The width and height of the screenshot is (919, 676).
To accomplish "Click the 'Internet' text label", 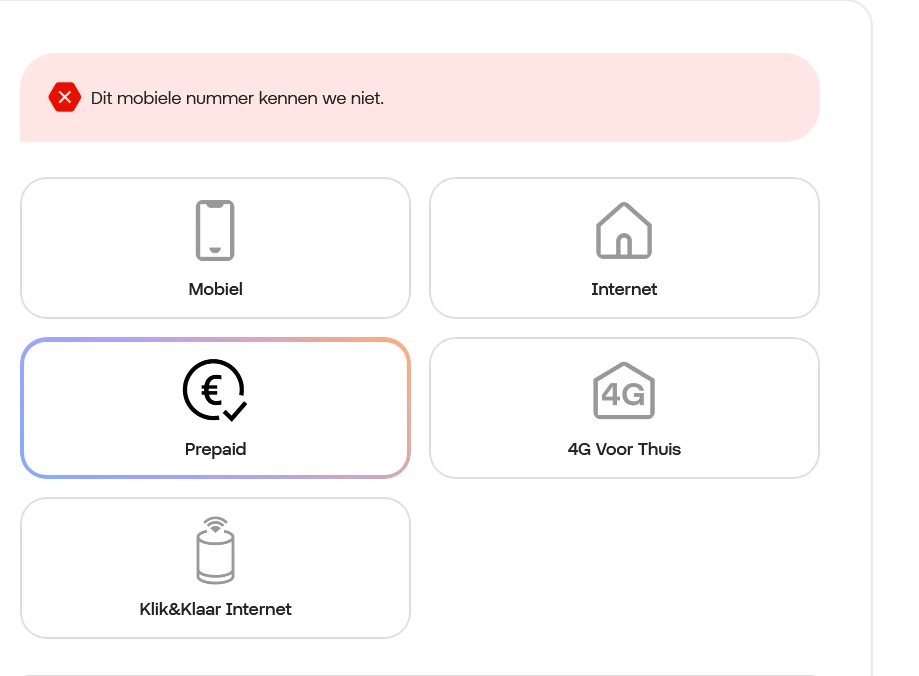I will (x=624, y=289).
